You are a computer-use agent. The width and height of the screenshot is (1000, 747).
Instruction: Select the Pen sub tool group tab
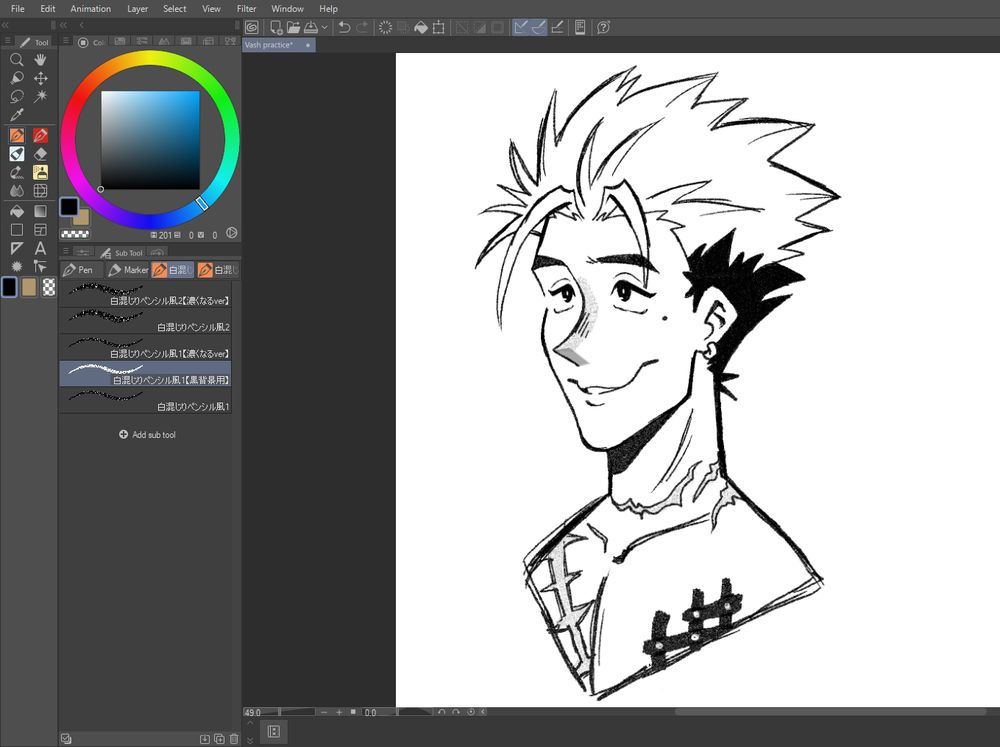pos(82,270)
